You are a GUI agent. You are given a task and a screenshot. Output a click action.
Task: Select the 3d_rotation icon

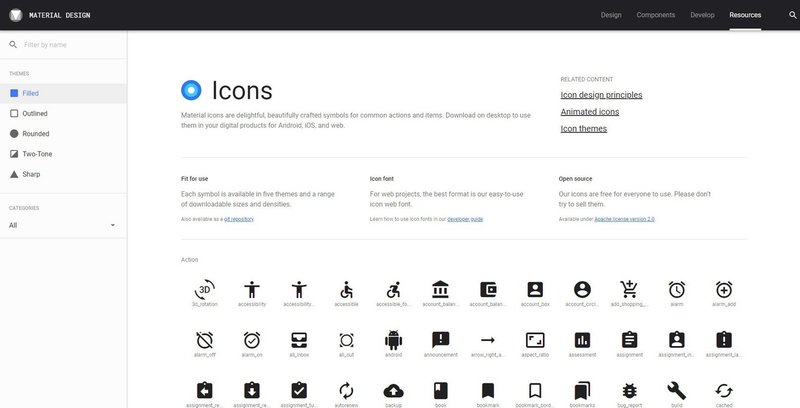[205, 290]
